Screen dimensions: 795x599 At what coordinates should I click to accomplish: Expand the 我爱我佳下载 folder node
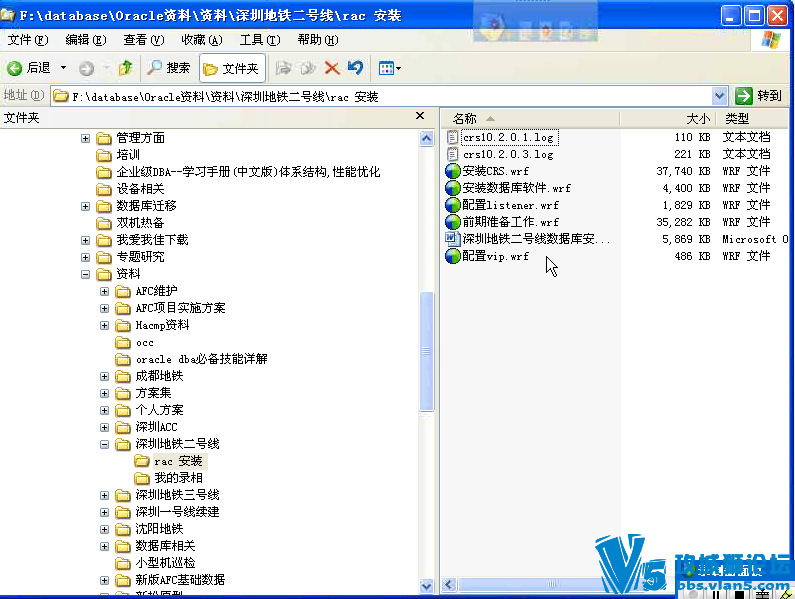(85, 240)
